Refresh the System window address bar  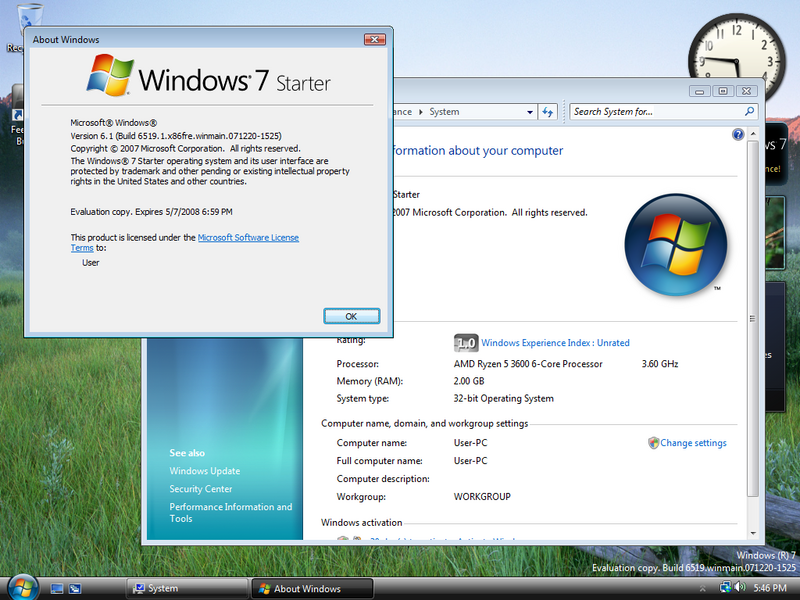click(x=547, y=112)
